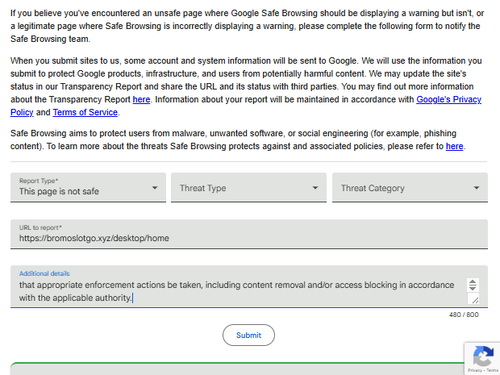Click the 480 / 800 character counter
Viewport: 500px width, 375px height.
(x=464, y=315)
